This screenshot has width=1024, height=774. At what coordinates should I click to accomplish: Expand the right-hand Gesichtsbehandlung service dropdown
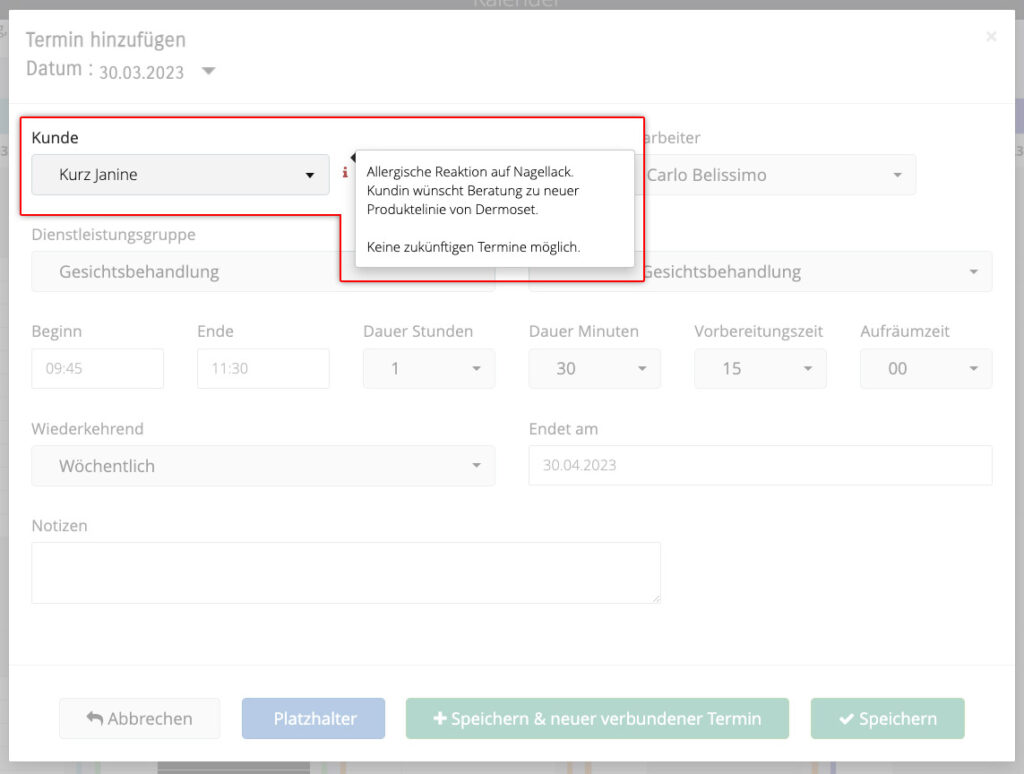pyautogui.click(x=810, y=272)
